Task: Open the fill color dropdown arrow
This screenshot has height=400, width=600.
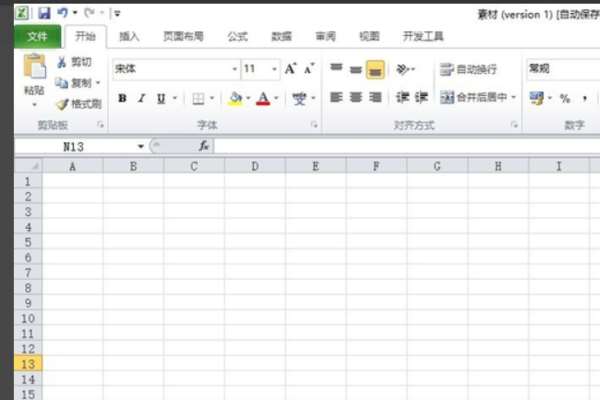Action: (248, 98)
